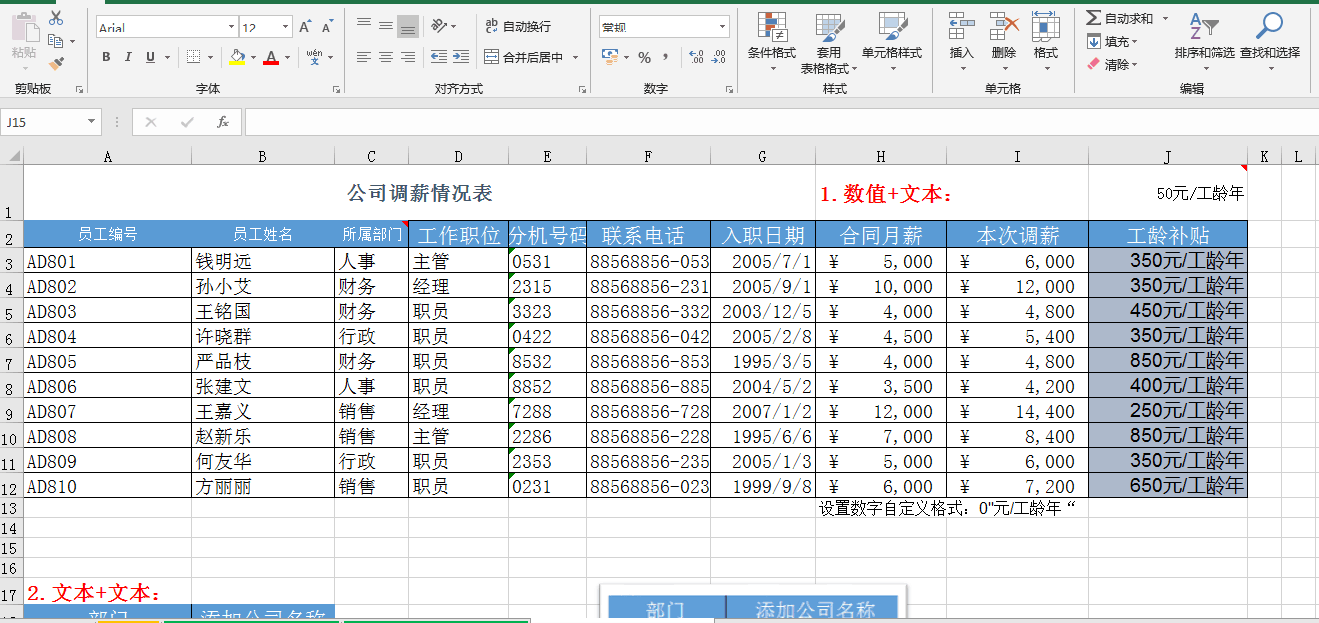
Task: Click the 工龄补贴 header cell
Action: pos(1168,236)
